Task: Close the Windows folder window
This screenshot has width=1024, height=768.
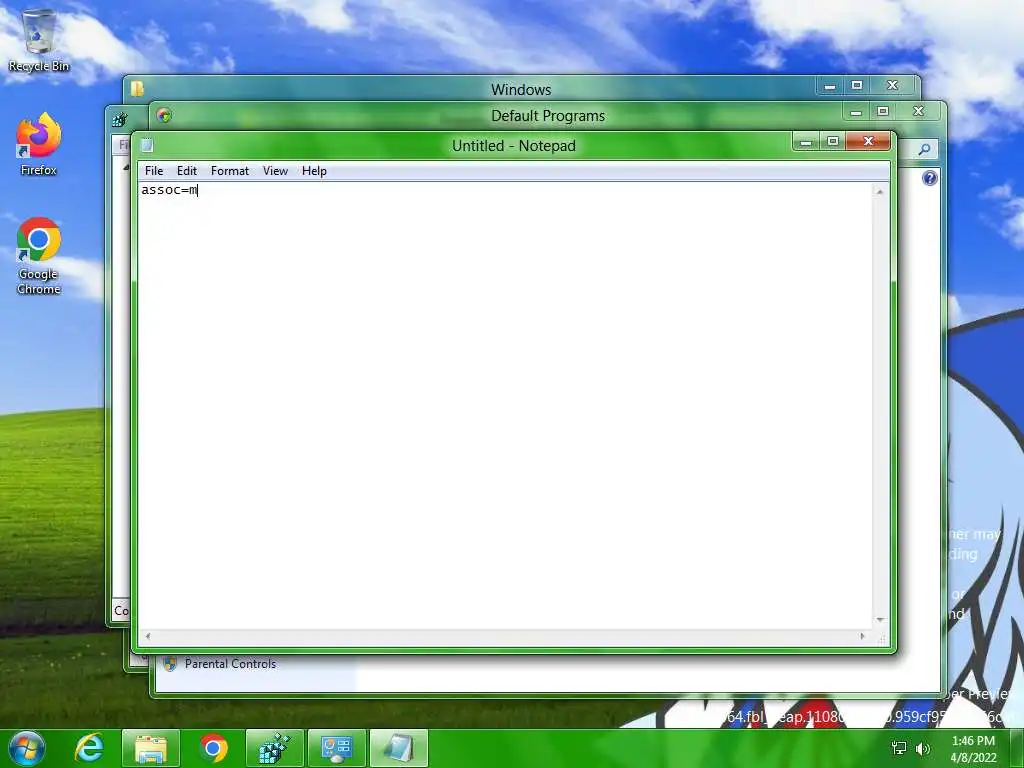Action: [x=892, y=86]
